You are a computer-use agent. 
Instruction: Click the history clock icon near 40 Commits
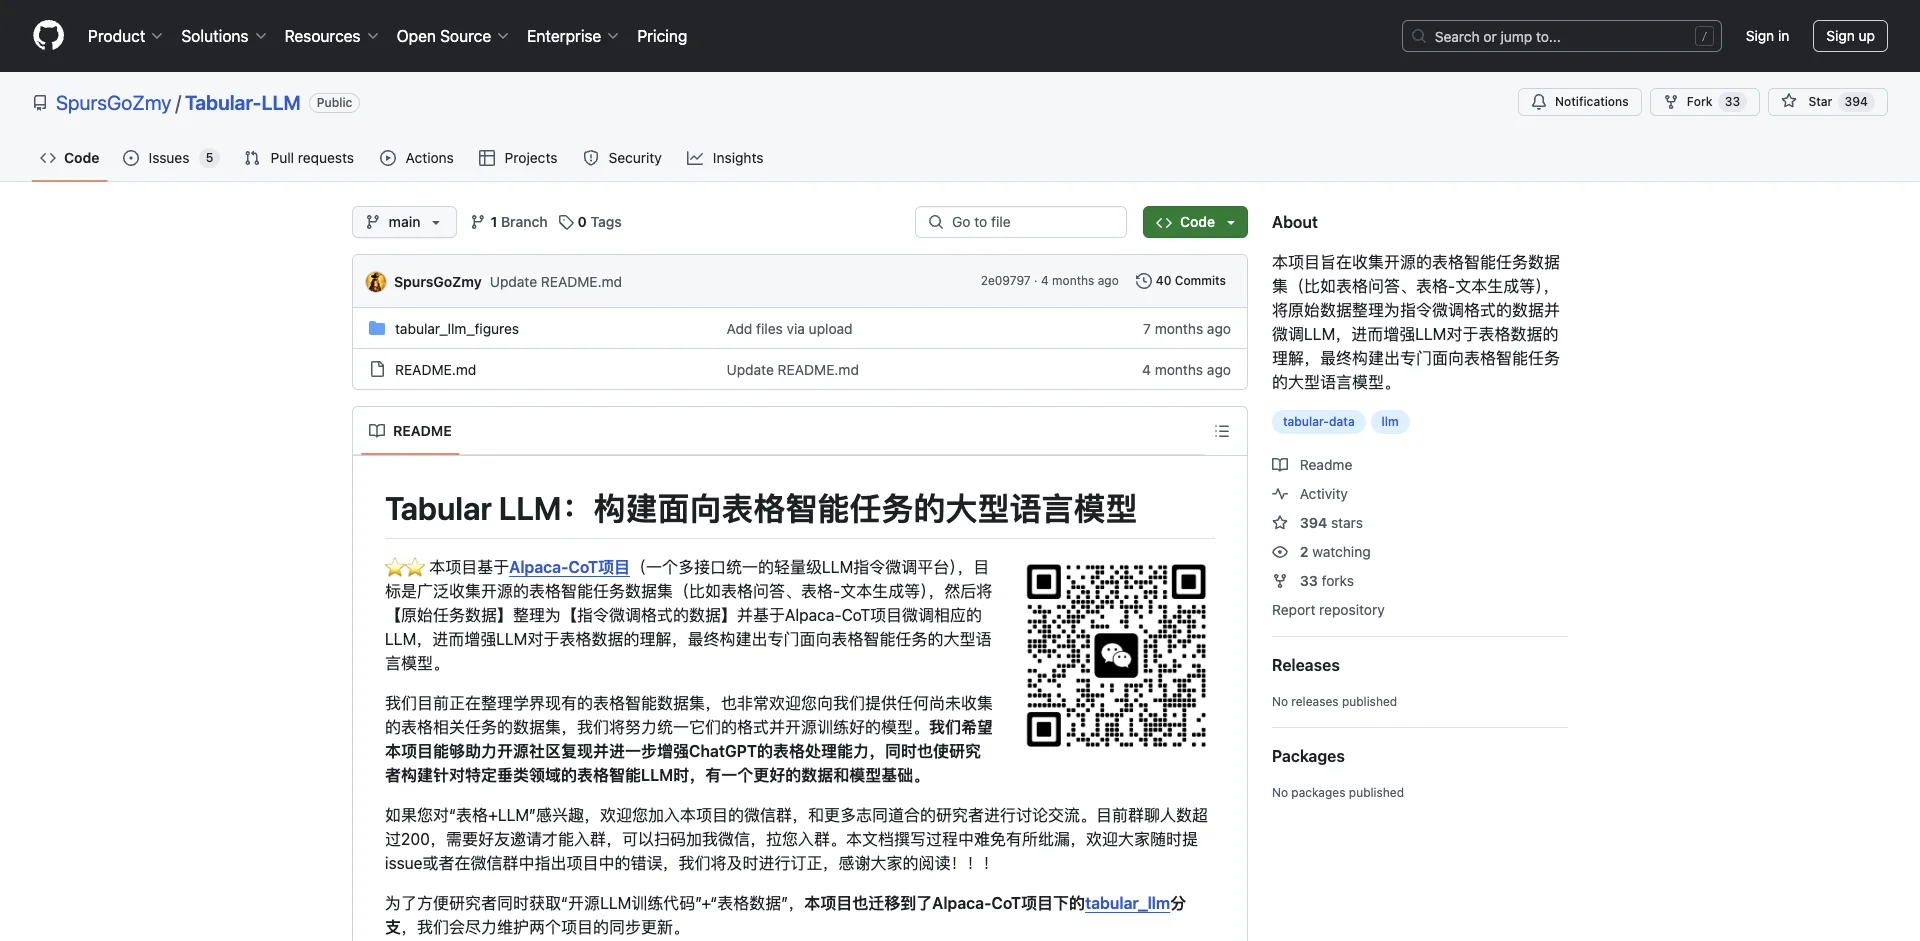tap(1143, 281)
